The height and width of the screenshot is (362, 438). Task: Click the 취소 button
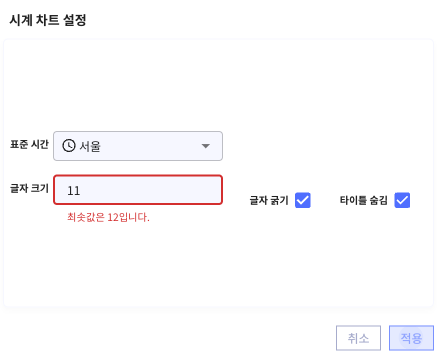(358, 338)
